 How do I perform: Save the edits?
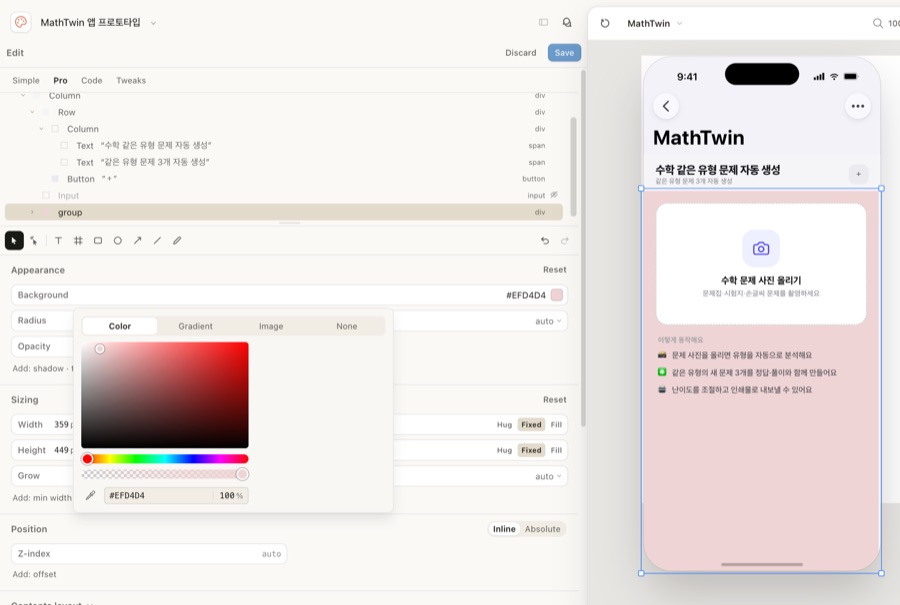click(564, 53)
